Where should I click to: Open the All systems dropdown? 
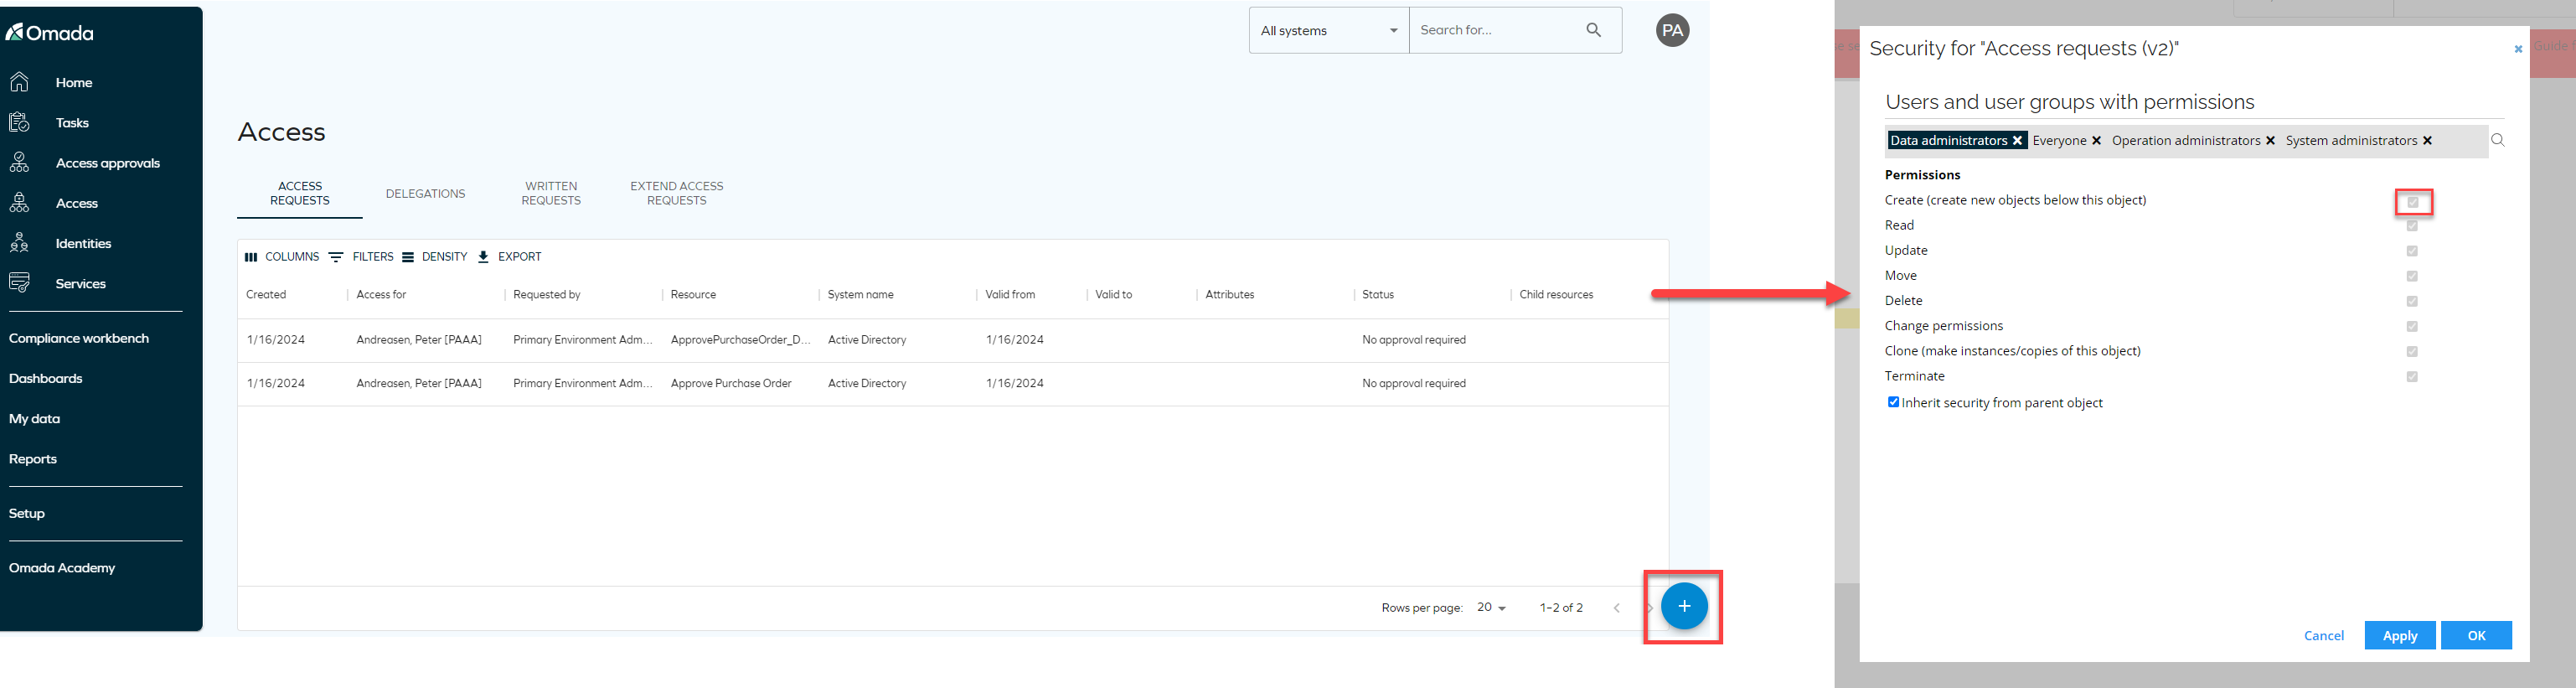(x=1329, y=30)
